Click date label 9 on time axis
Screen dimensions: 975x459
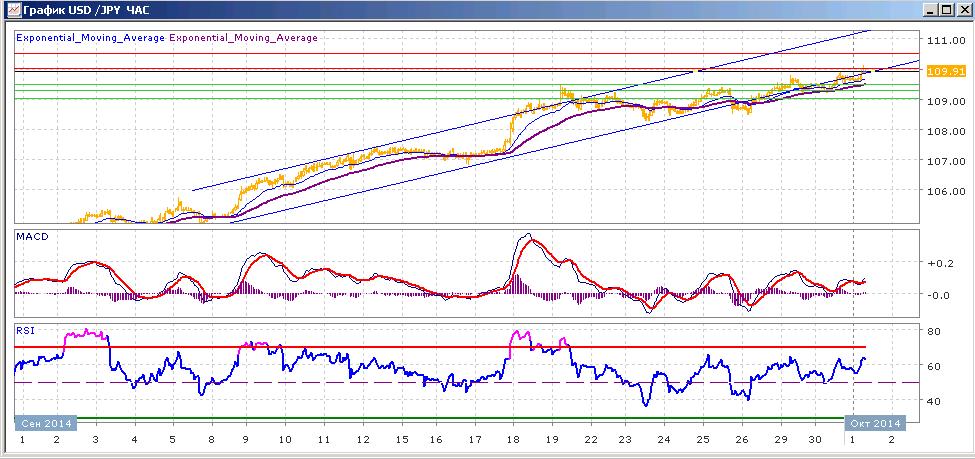click(246, 440)
